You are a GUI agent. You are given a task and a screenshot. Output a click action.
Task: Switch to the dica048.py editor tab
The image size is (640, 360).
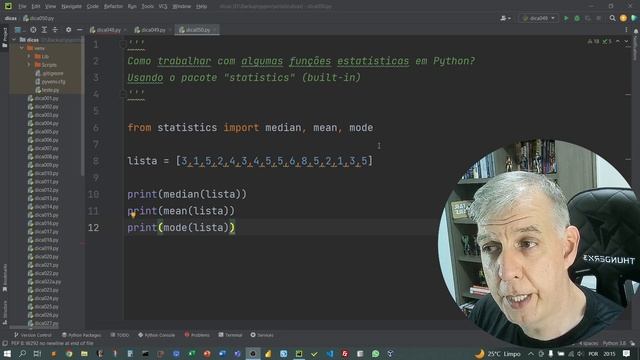tap(108, 30)
